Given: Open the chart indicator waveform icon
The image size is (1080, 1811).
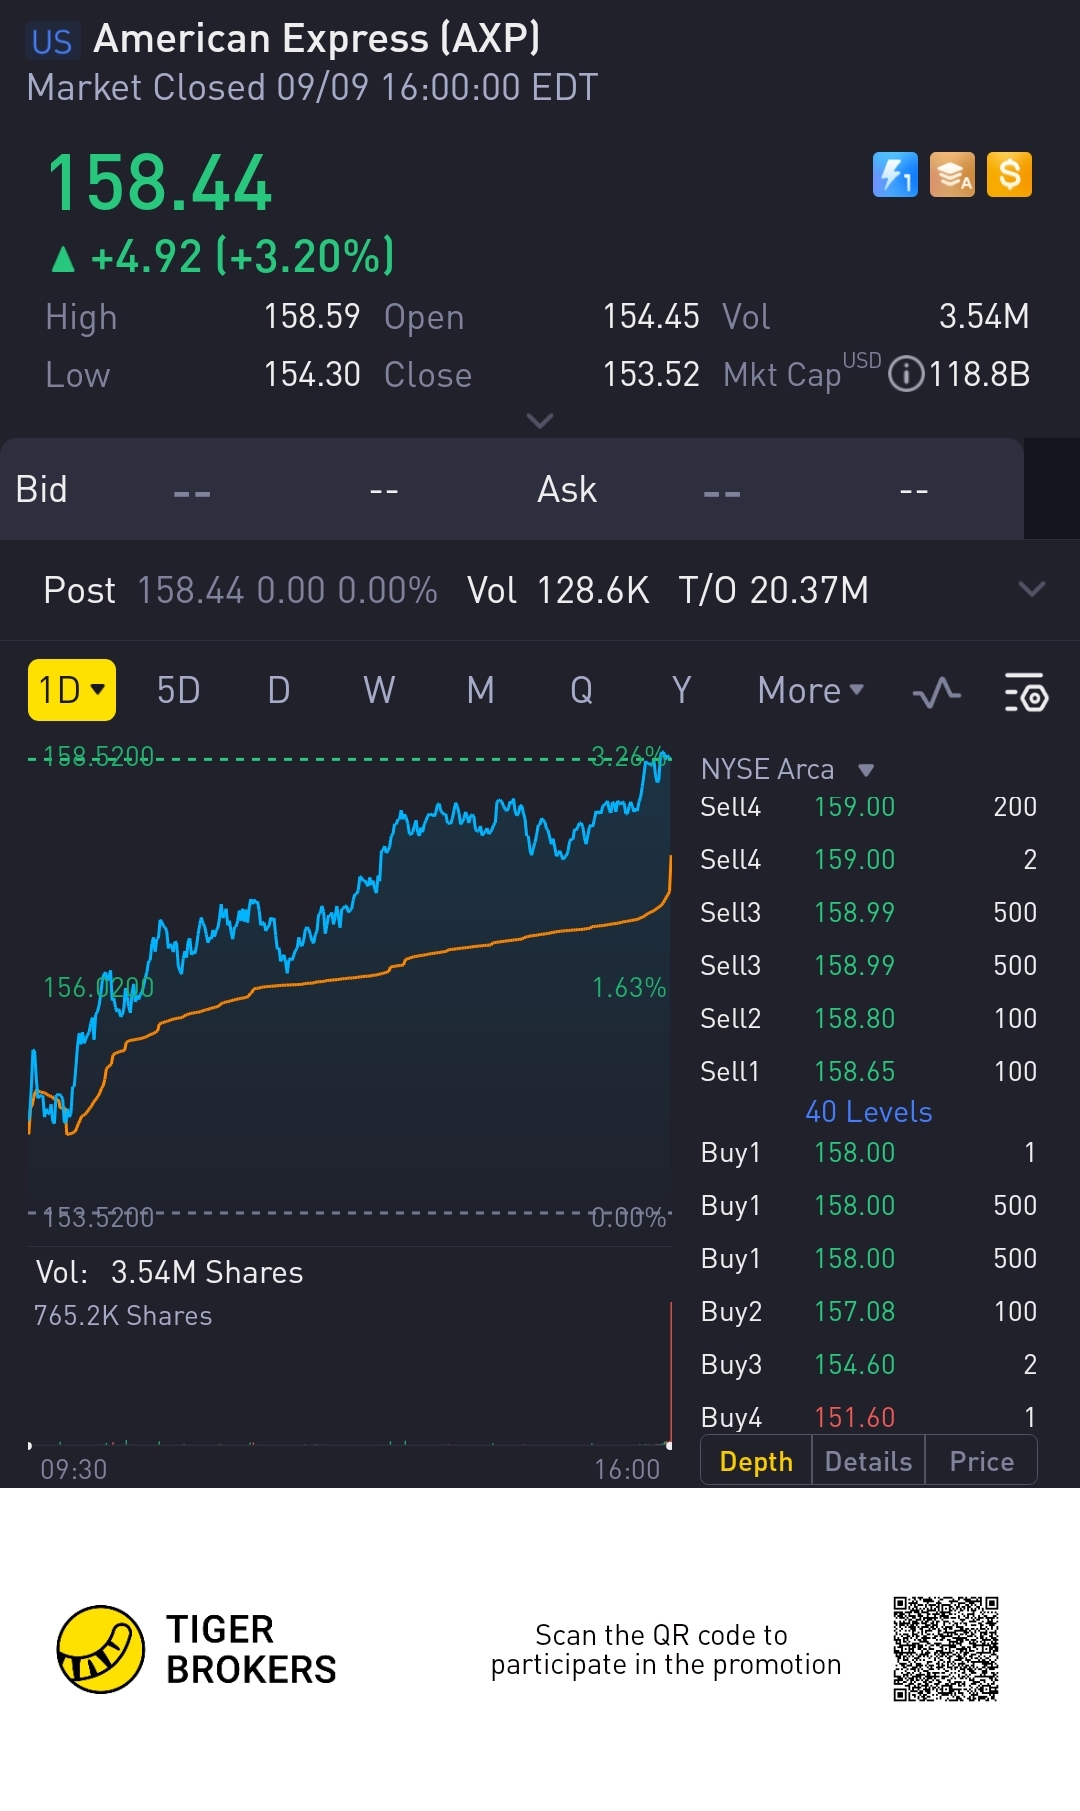Looking at the screenshot, I should tap(937, 692).
